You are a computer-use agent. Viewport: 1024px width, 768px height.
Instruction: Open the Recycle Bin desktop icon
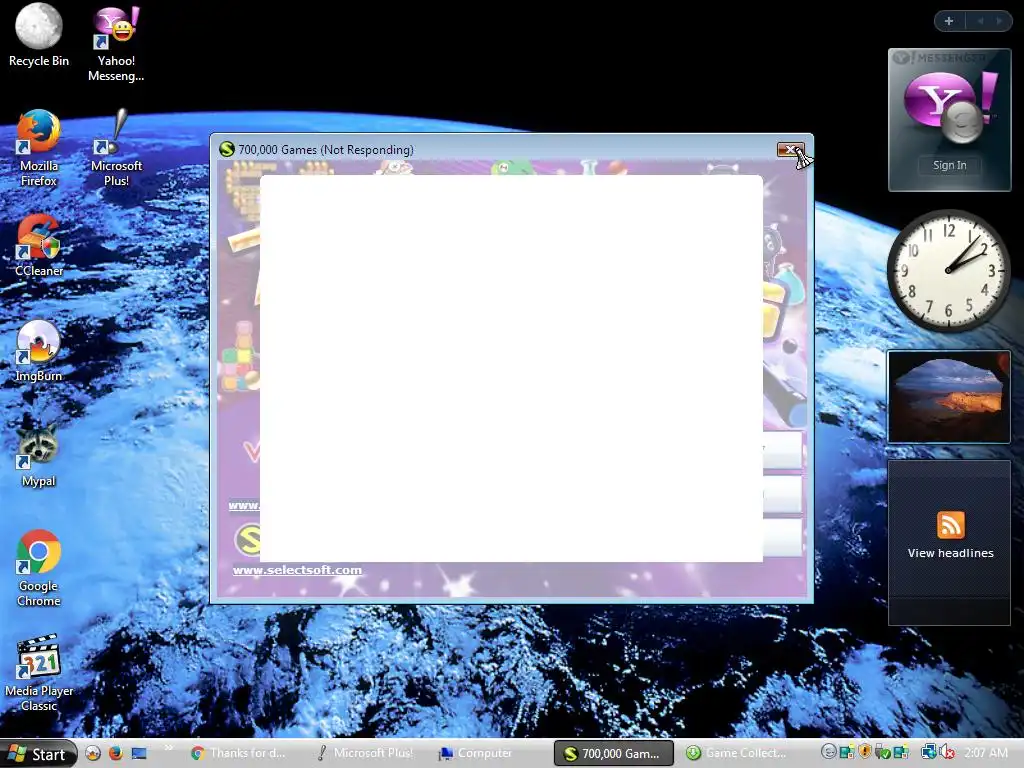point(39,36)
